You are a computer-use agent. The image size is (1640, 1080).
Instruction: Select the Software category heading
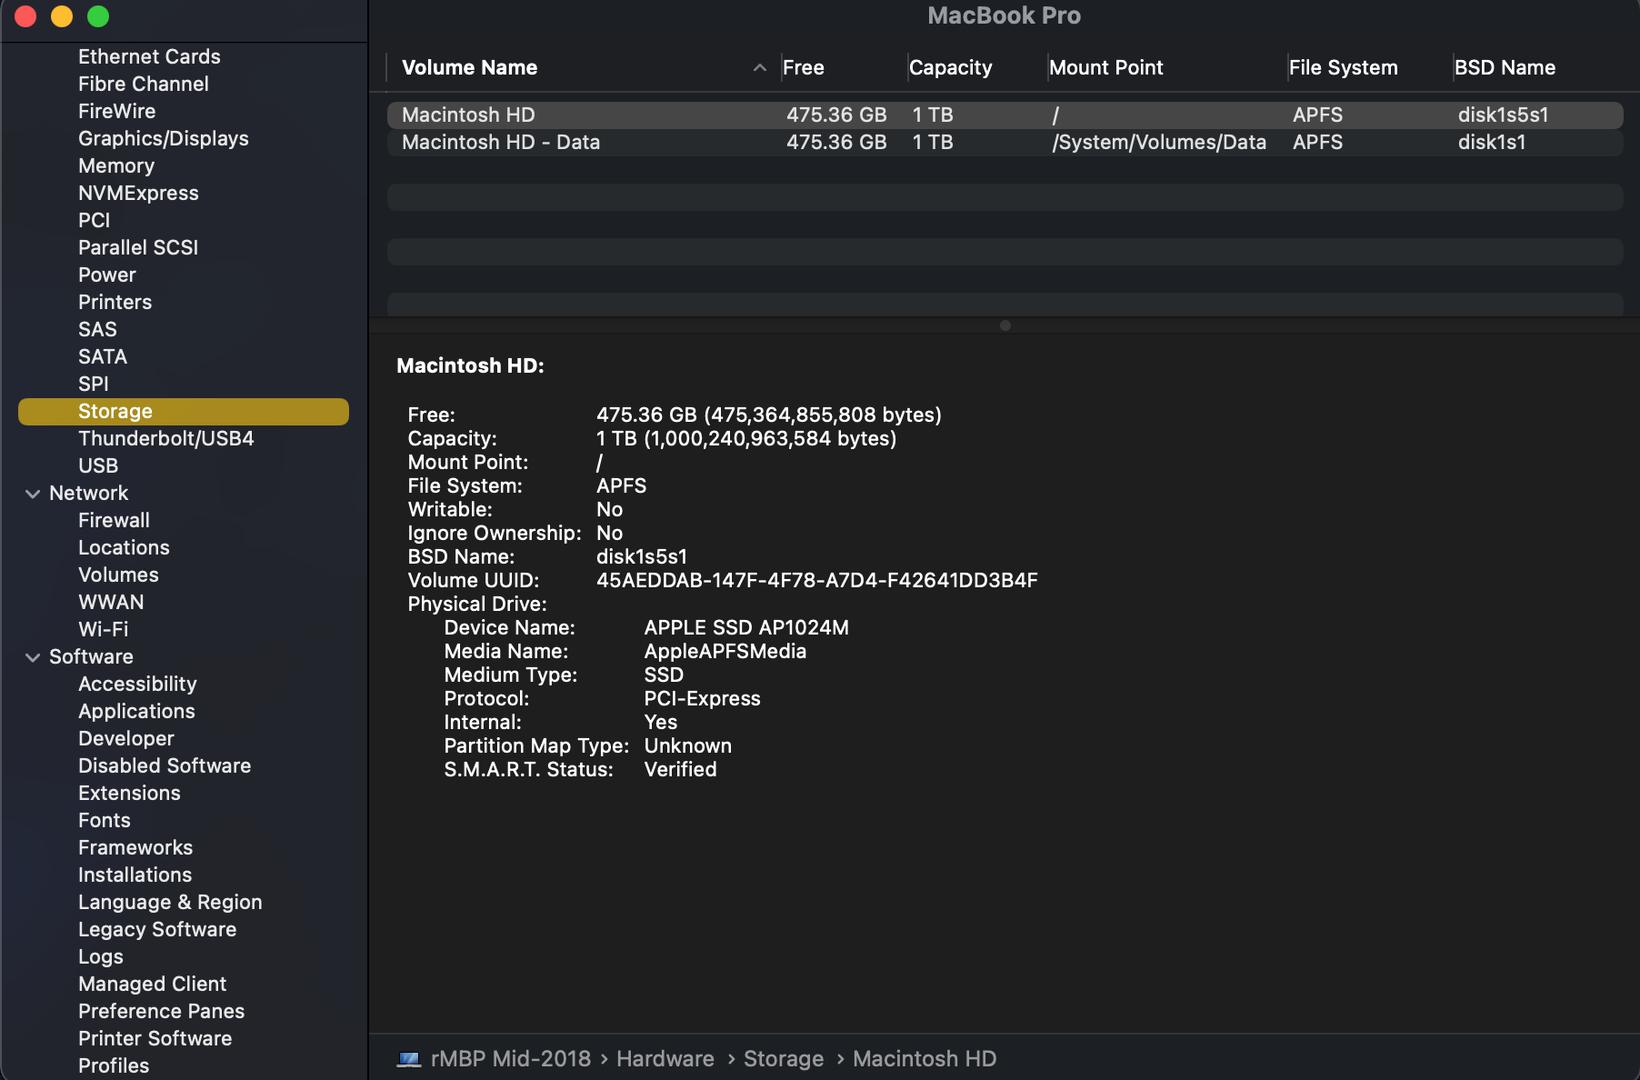pos(91,657)
